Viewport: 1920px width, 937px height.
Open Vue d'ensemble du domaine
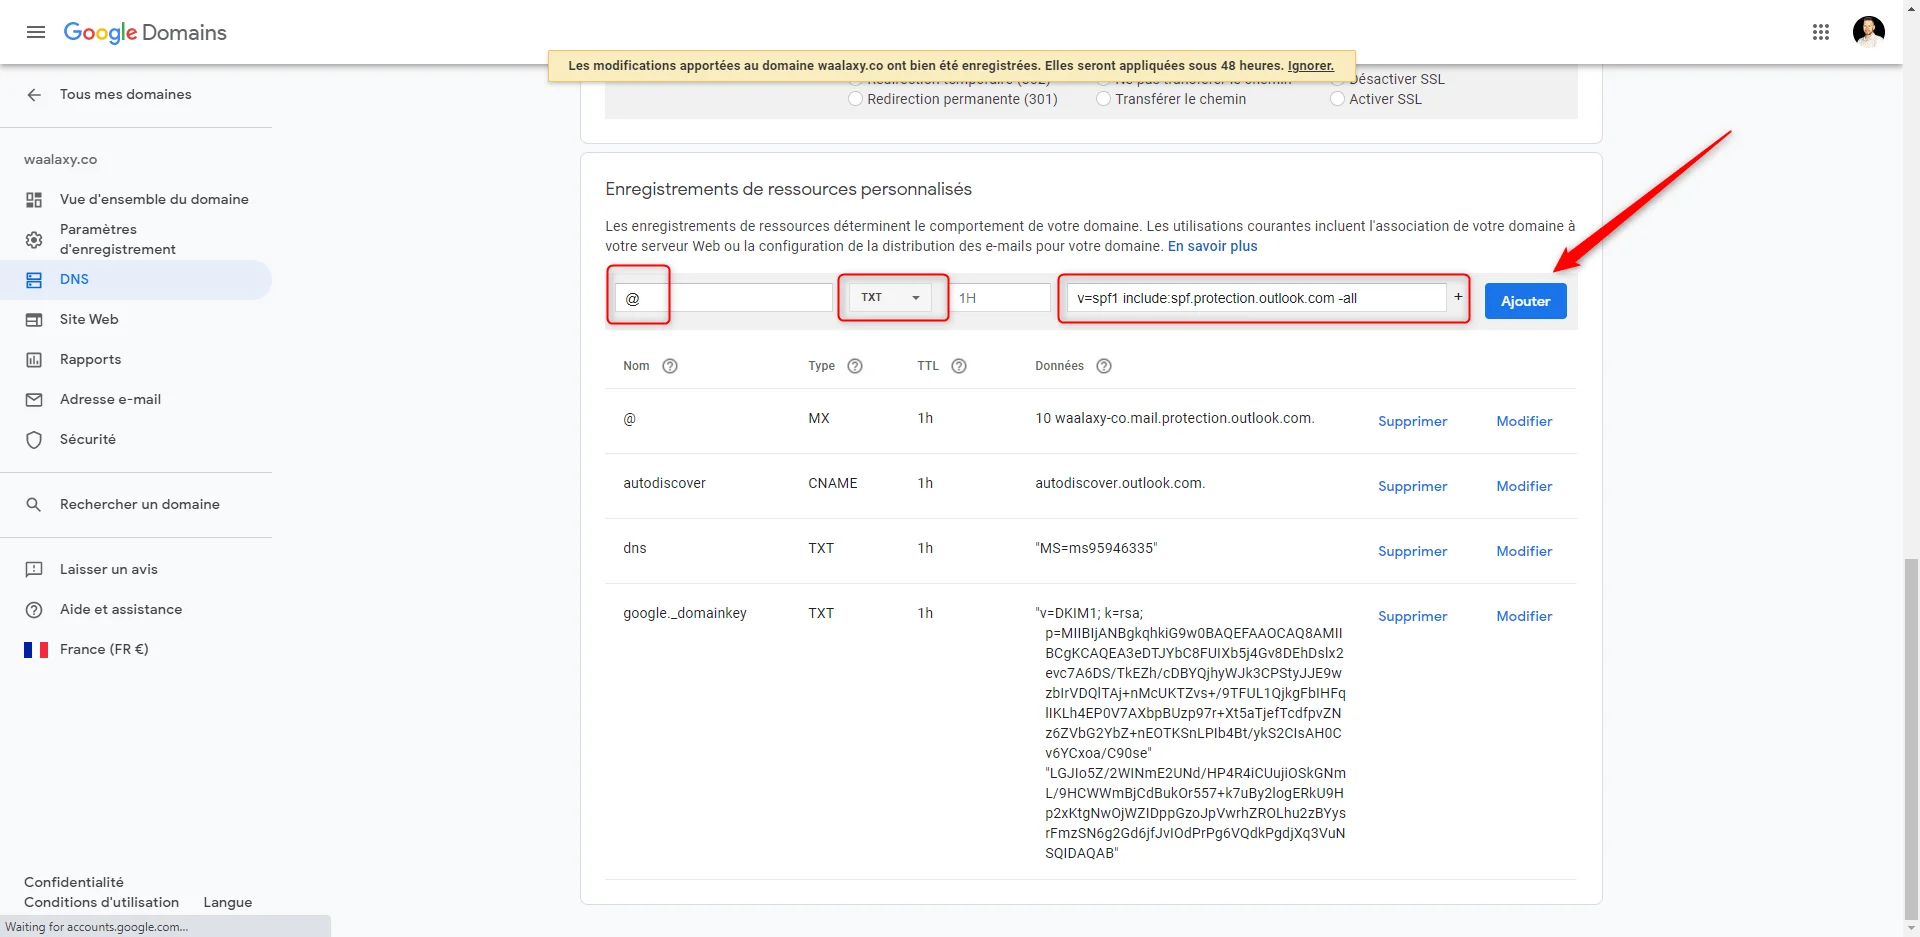(154, 199)
